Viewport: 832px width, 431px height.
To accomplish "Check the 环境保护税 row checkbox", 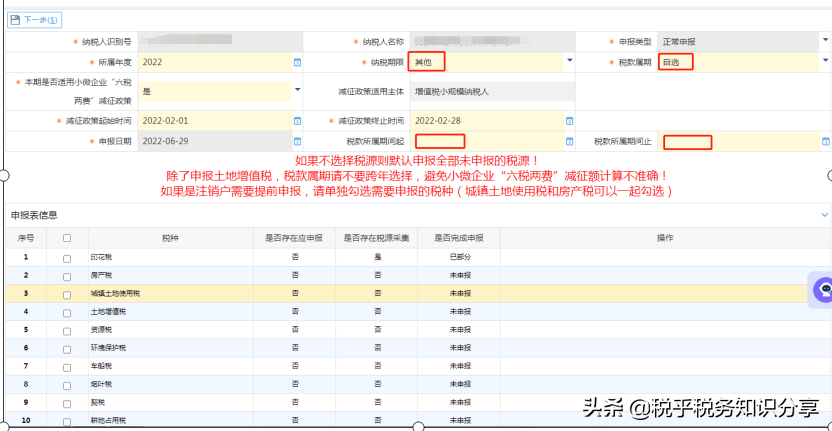I will pos(67,349).
